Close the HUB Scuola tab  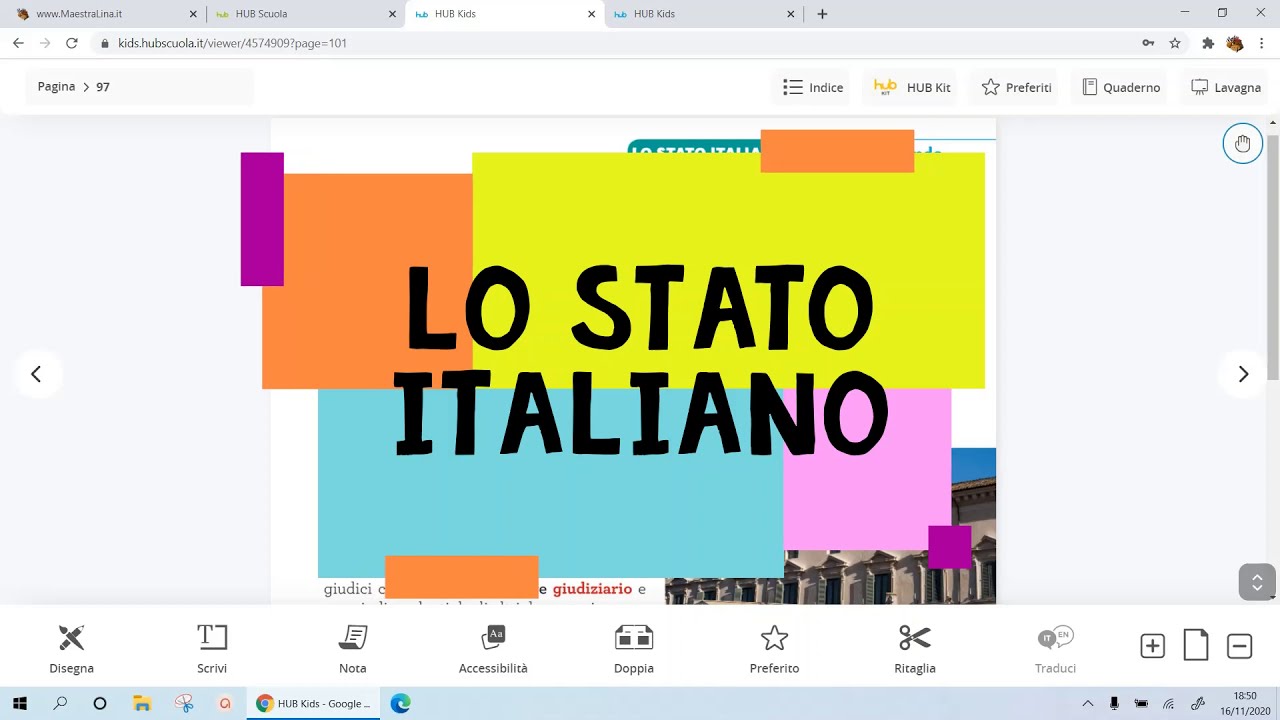pos(392,14)
